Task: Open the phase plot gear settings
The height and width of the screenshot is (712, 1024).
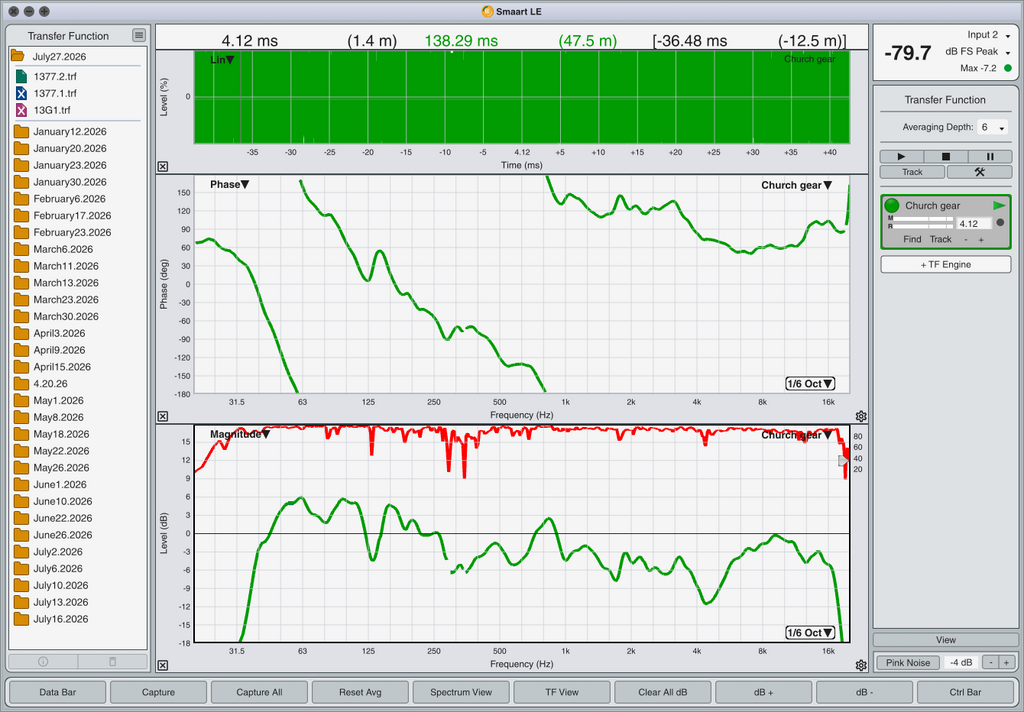Action: tap(861, 416)
